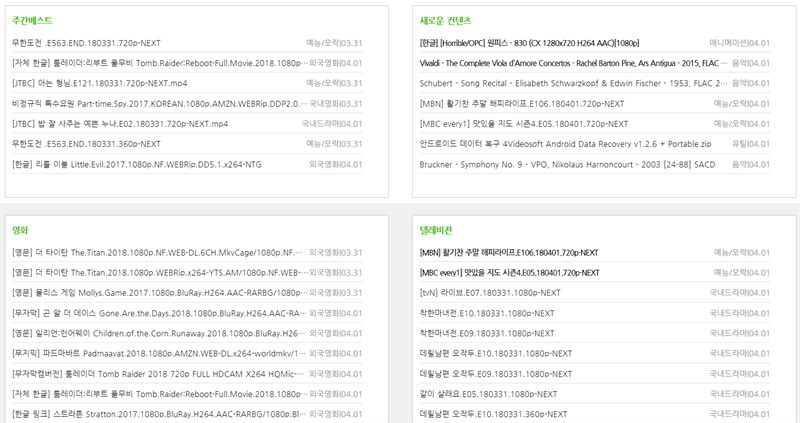Open 데릴남편 오작두 E10 1080p-NEXT entry
800x423 pixels.
[496, 353]
